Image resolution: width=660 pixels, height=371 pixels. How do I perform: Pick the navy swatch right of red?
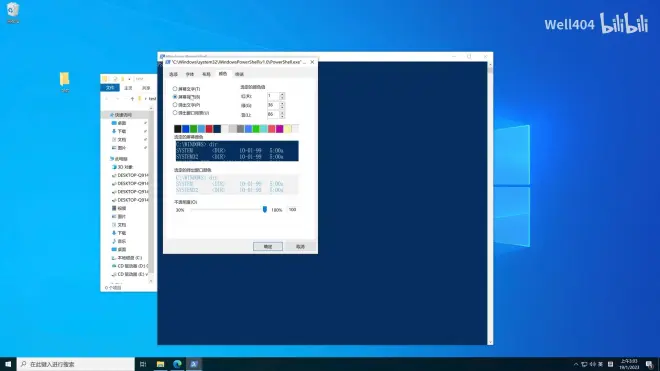217,129
